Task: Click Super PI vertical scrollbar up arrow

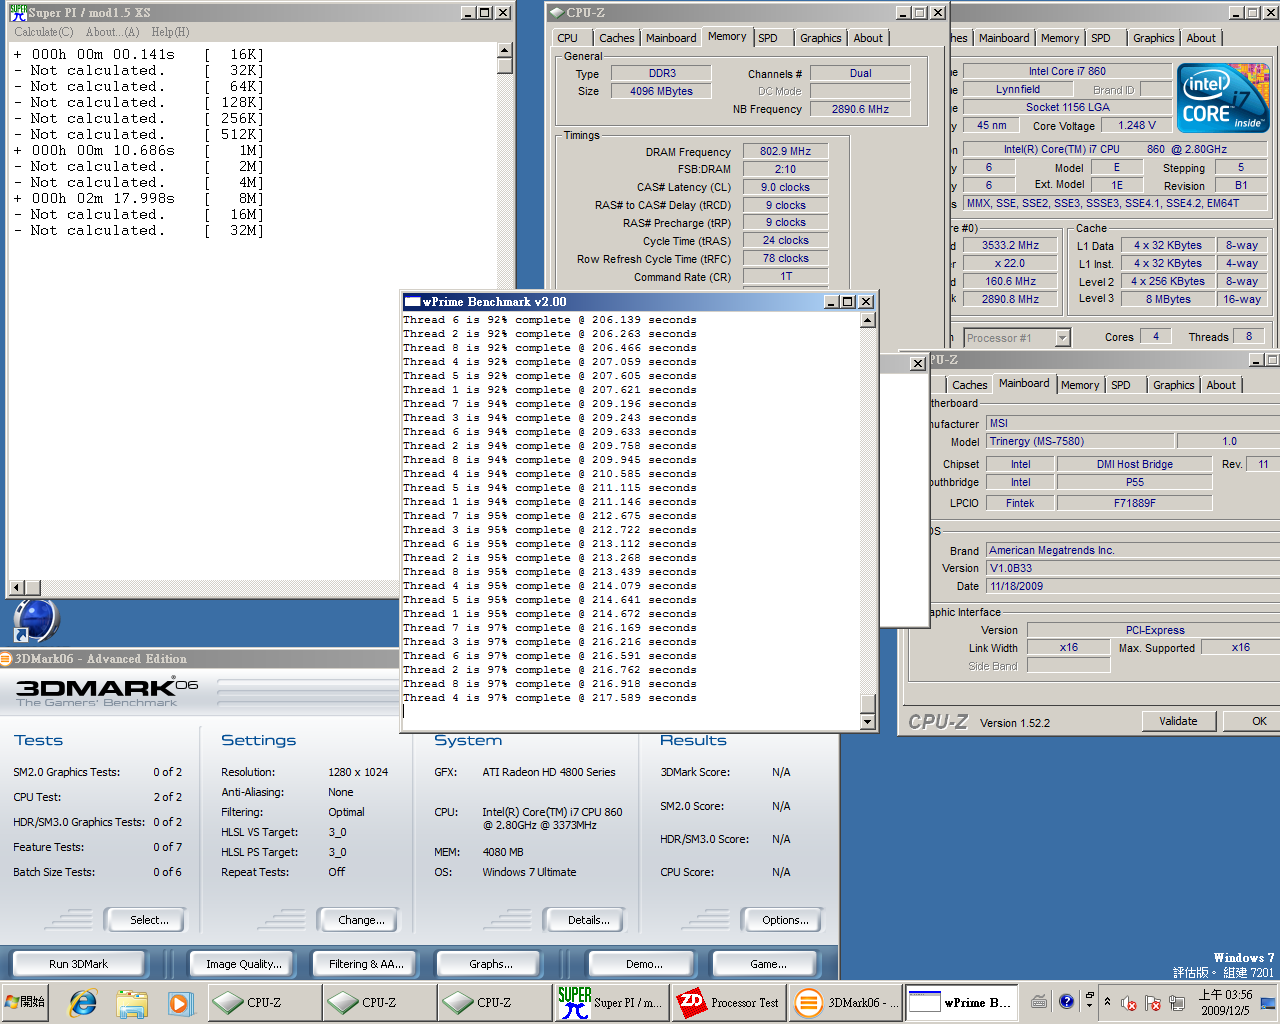Action: point(505,50)
